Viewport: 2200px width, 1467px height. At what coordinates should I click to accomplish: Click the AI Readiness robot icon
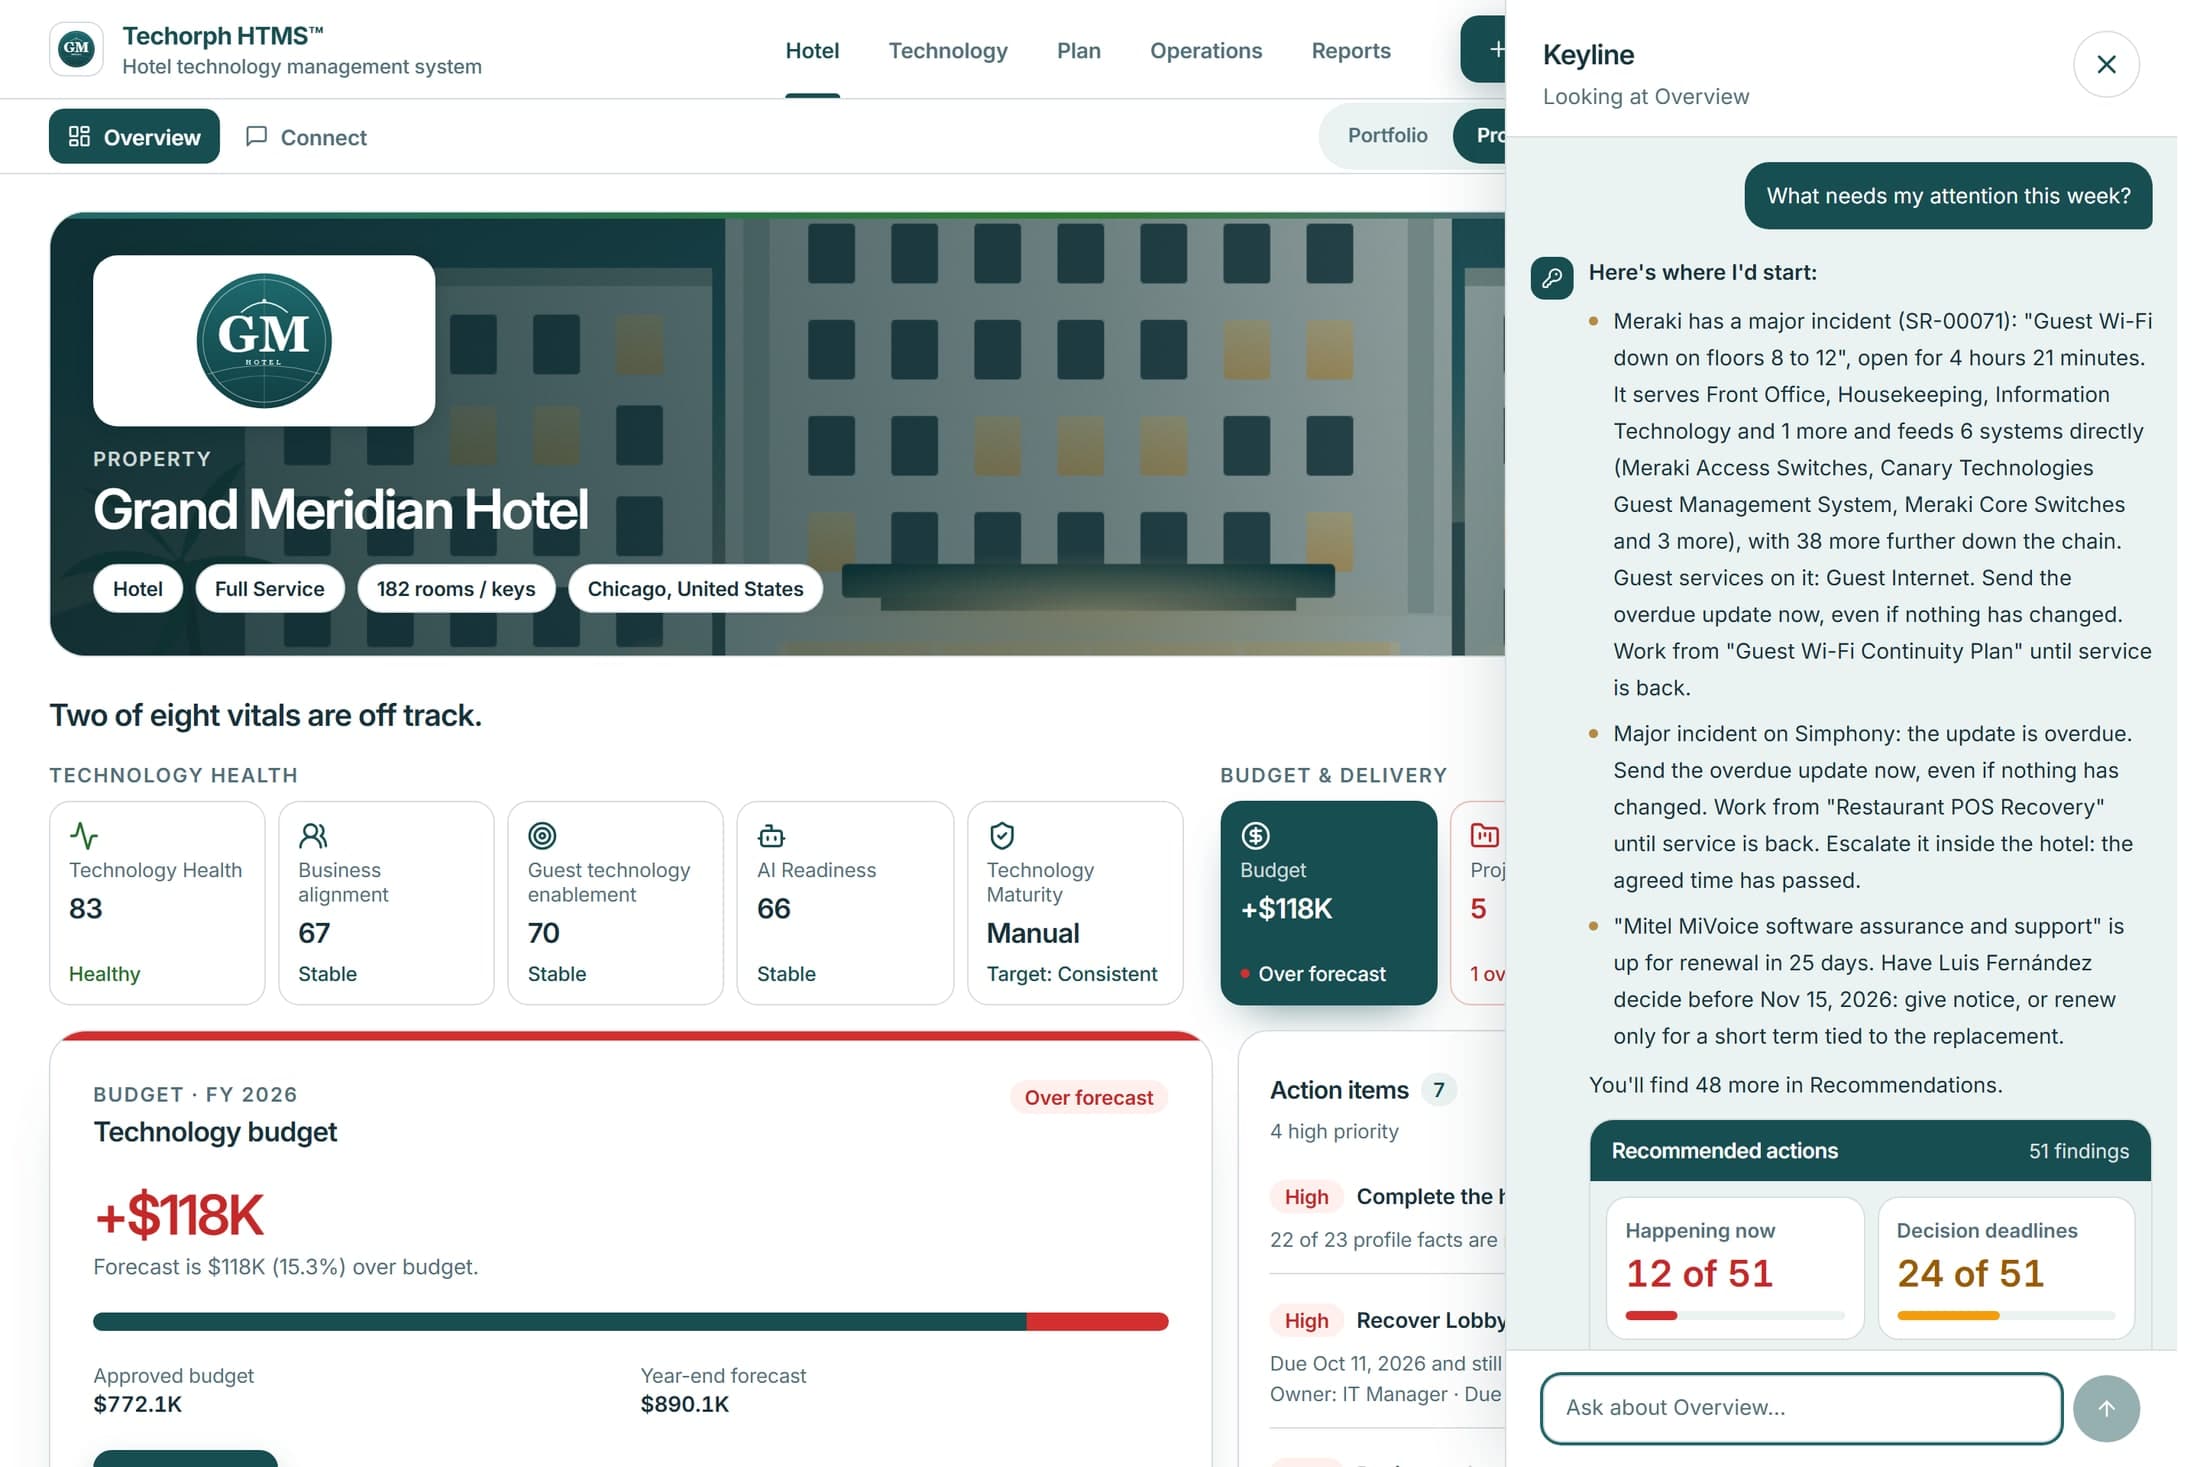point(771,834)
